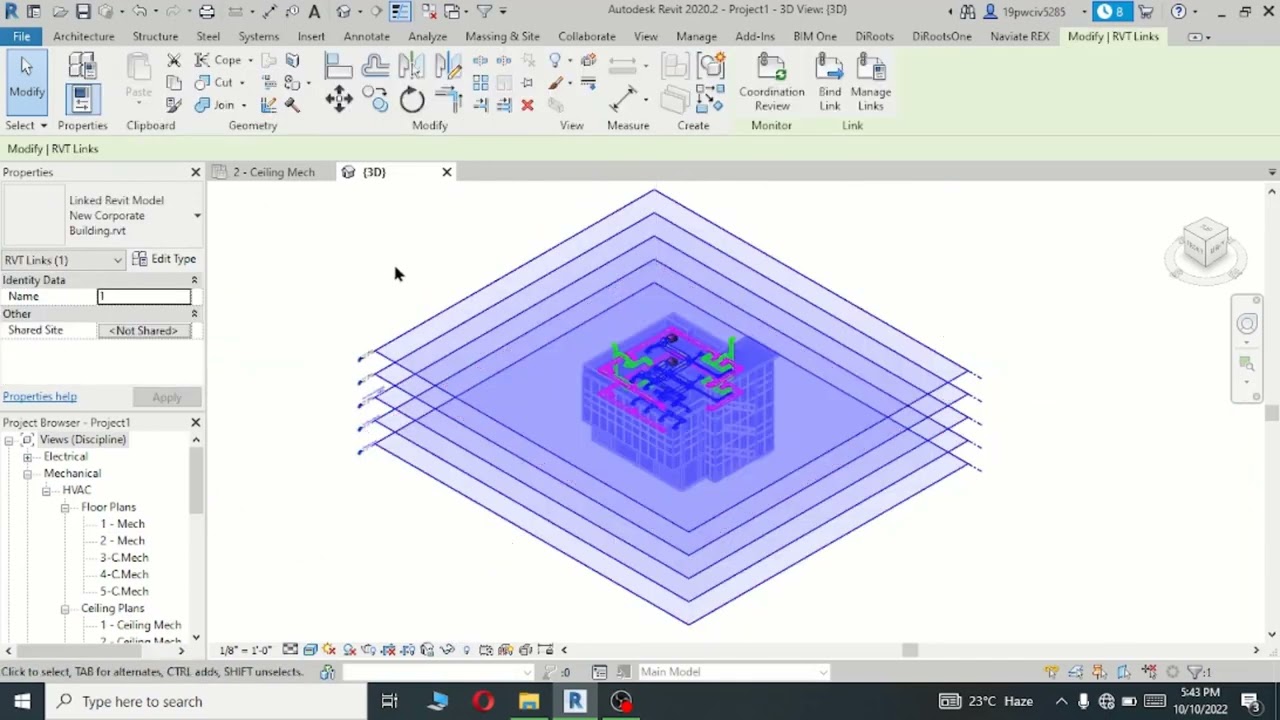The image size is (1280, 720).
Task: Click the <Not Shared> Shared Site button
Action: pyautogui.click(x=144, y=330)
